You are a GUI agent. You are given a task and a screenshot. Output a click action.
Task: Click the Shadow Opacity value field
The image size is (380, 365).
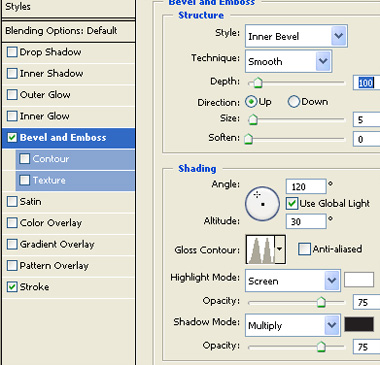pos(367,347)
